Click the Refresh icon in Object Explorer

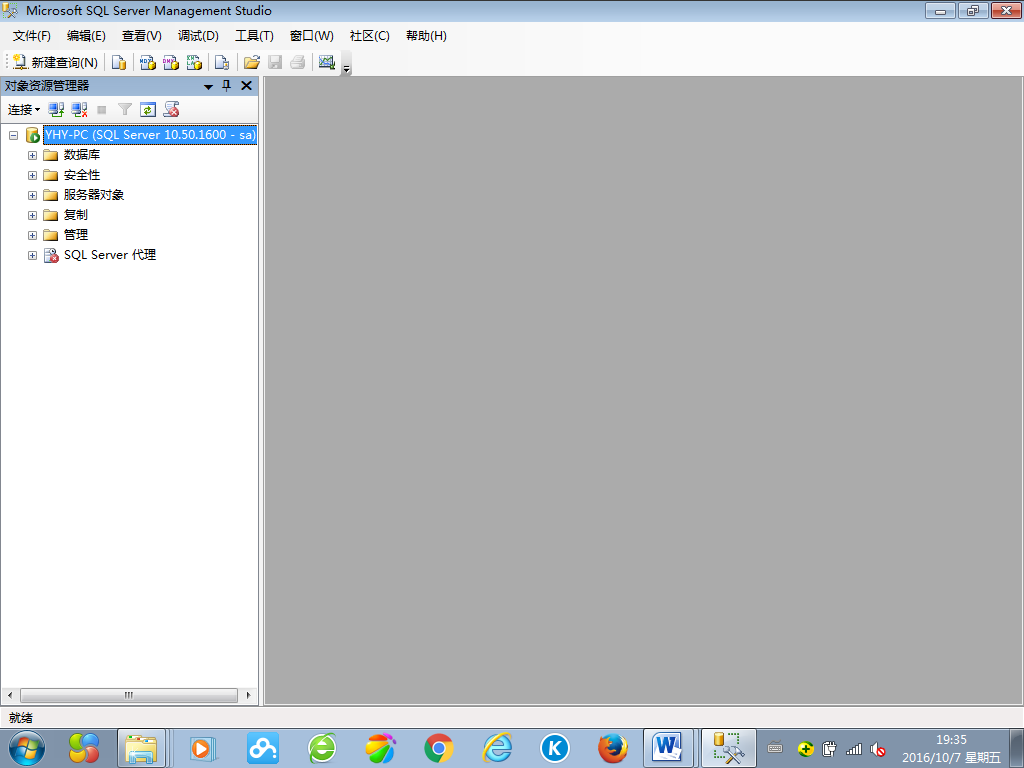click(148, 110)
